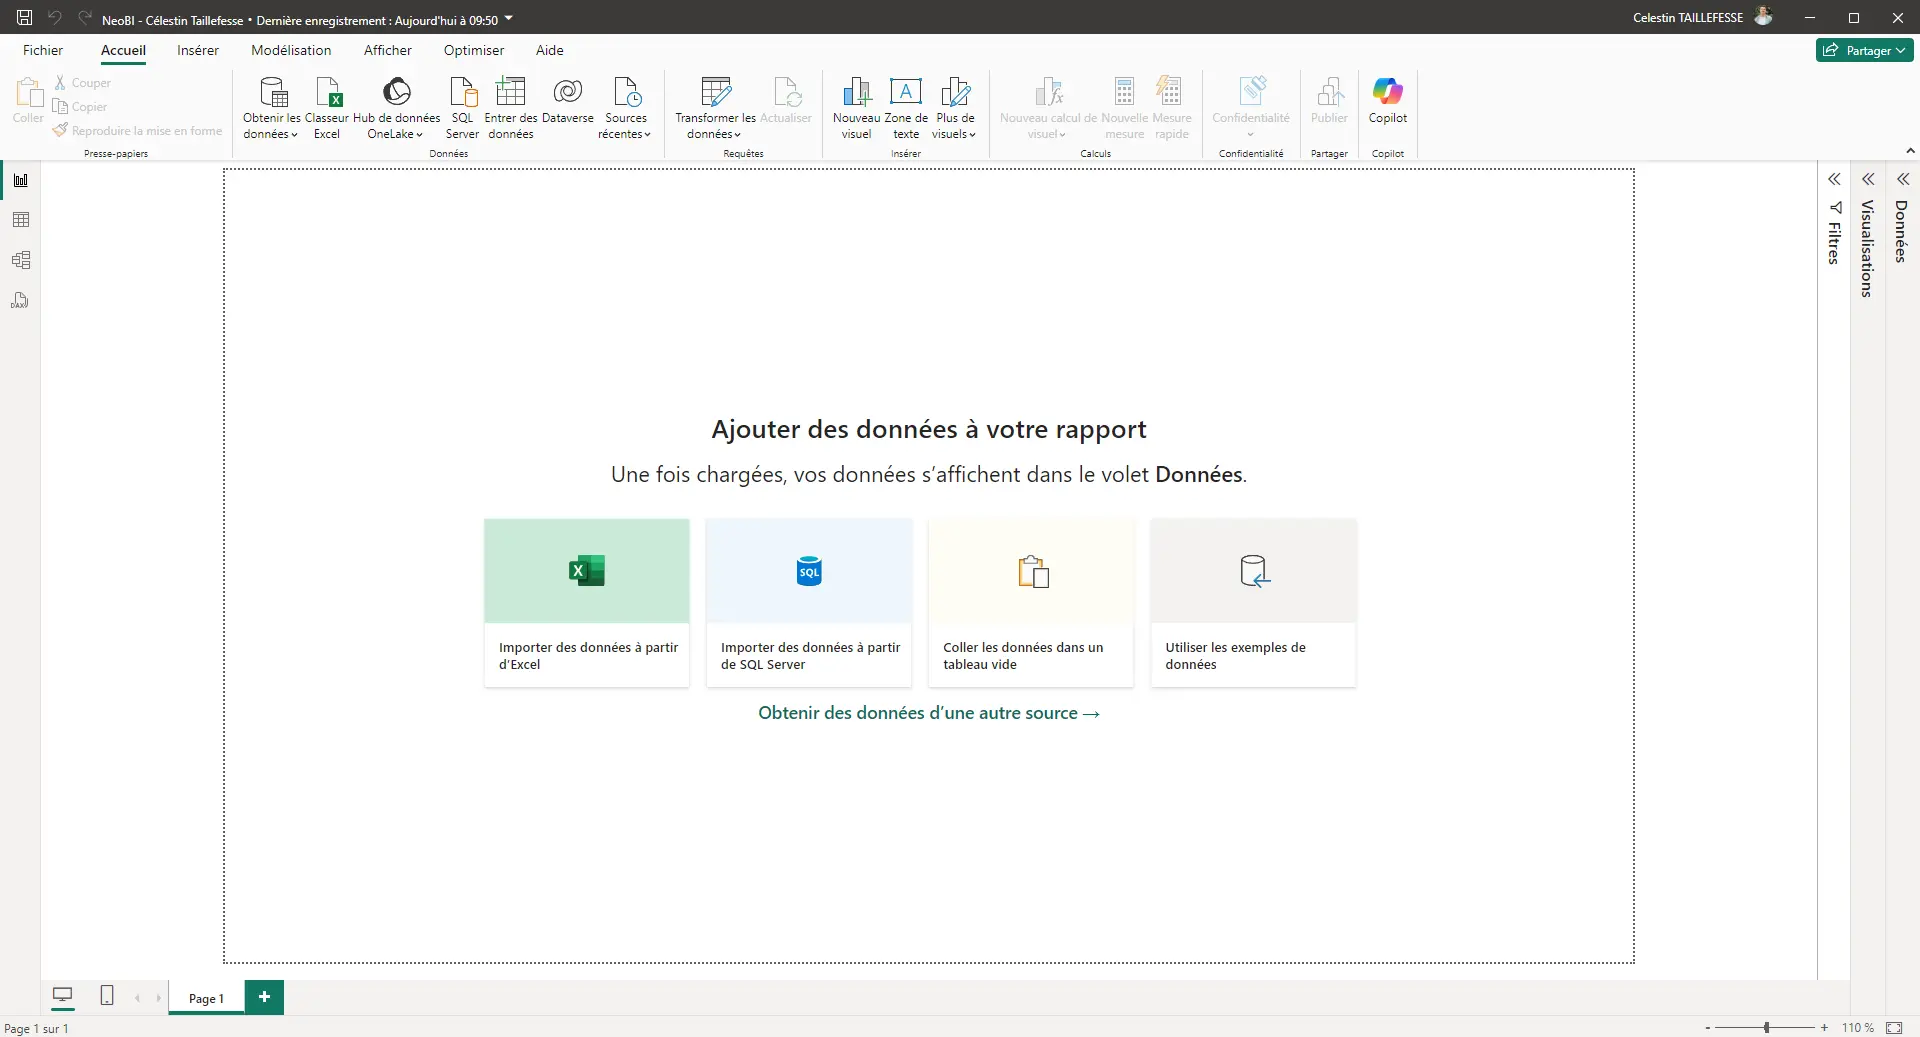
Task: Switch to the Modélisation tab
Action: 291,50
